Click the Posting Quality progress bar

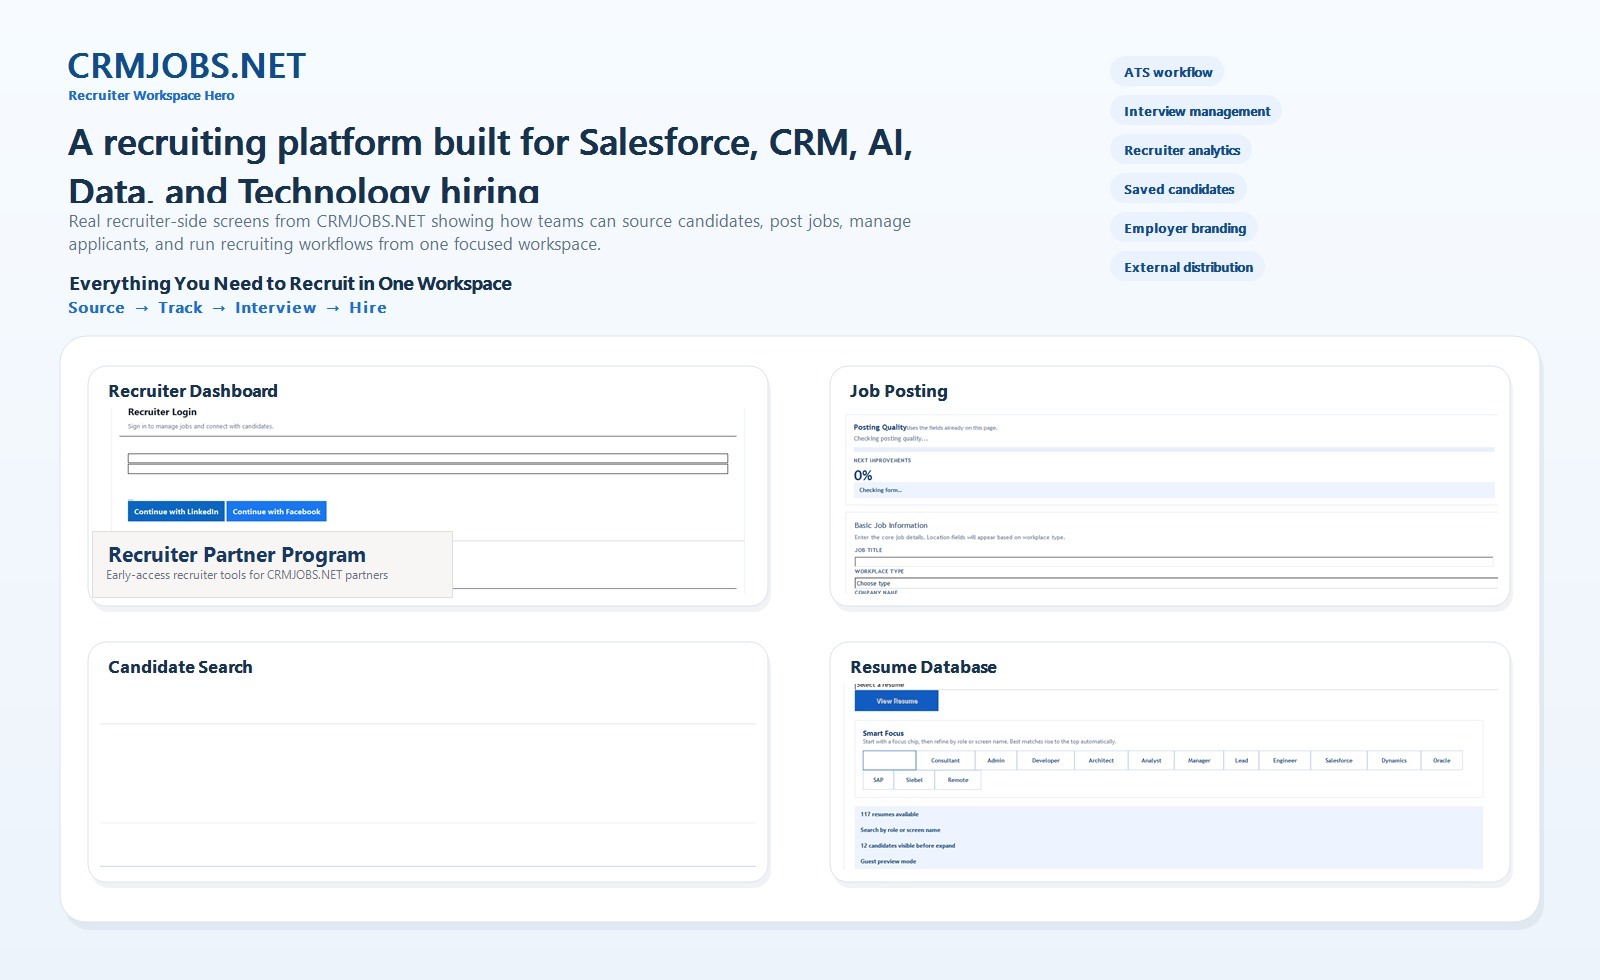[1174, 449]
